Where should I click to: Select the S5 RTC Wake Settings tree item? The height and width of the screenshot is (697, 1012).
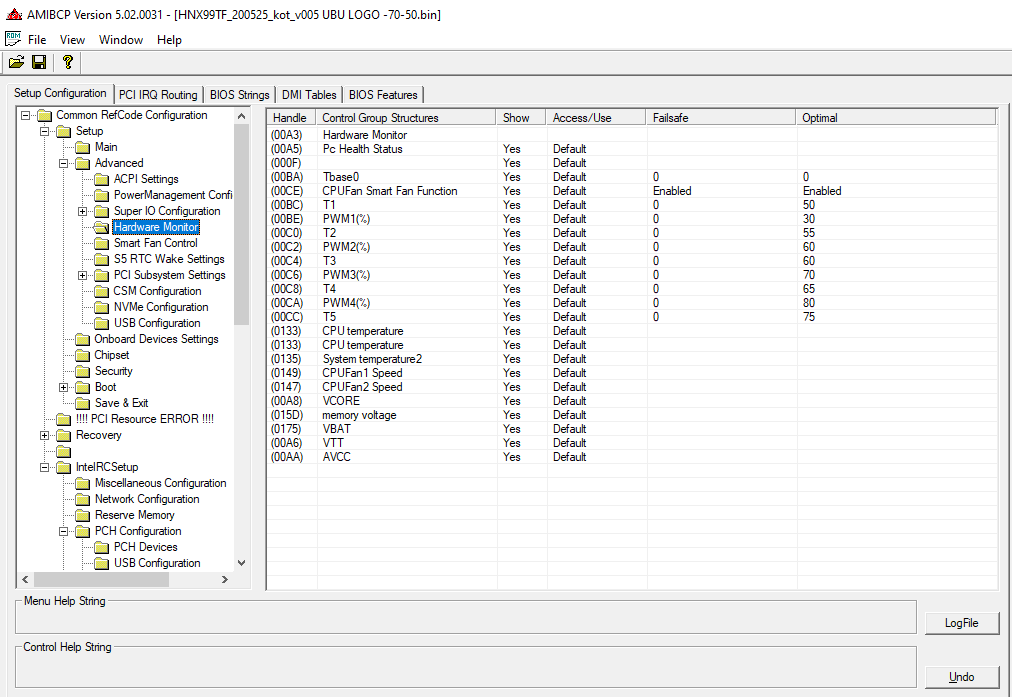pyautogui.click(x=169, y=259)
